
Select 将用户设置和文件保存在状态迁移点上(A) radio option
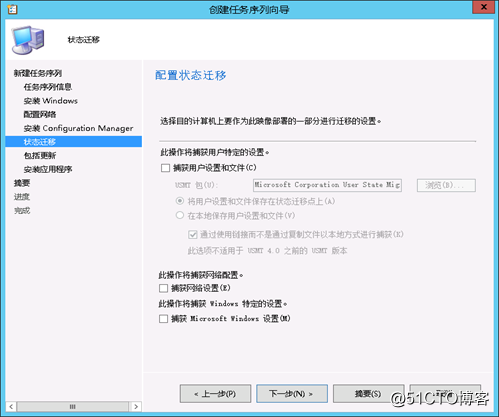[180, 201]
